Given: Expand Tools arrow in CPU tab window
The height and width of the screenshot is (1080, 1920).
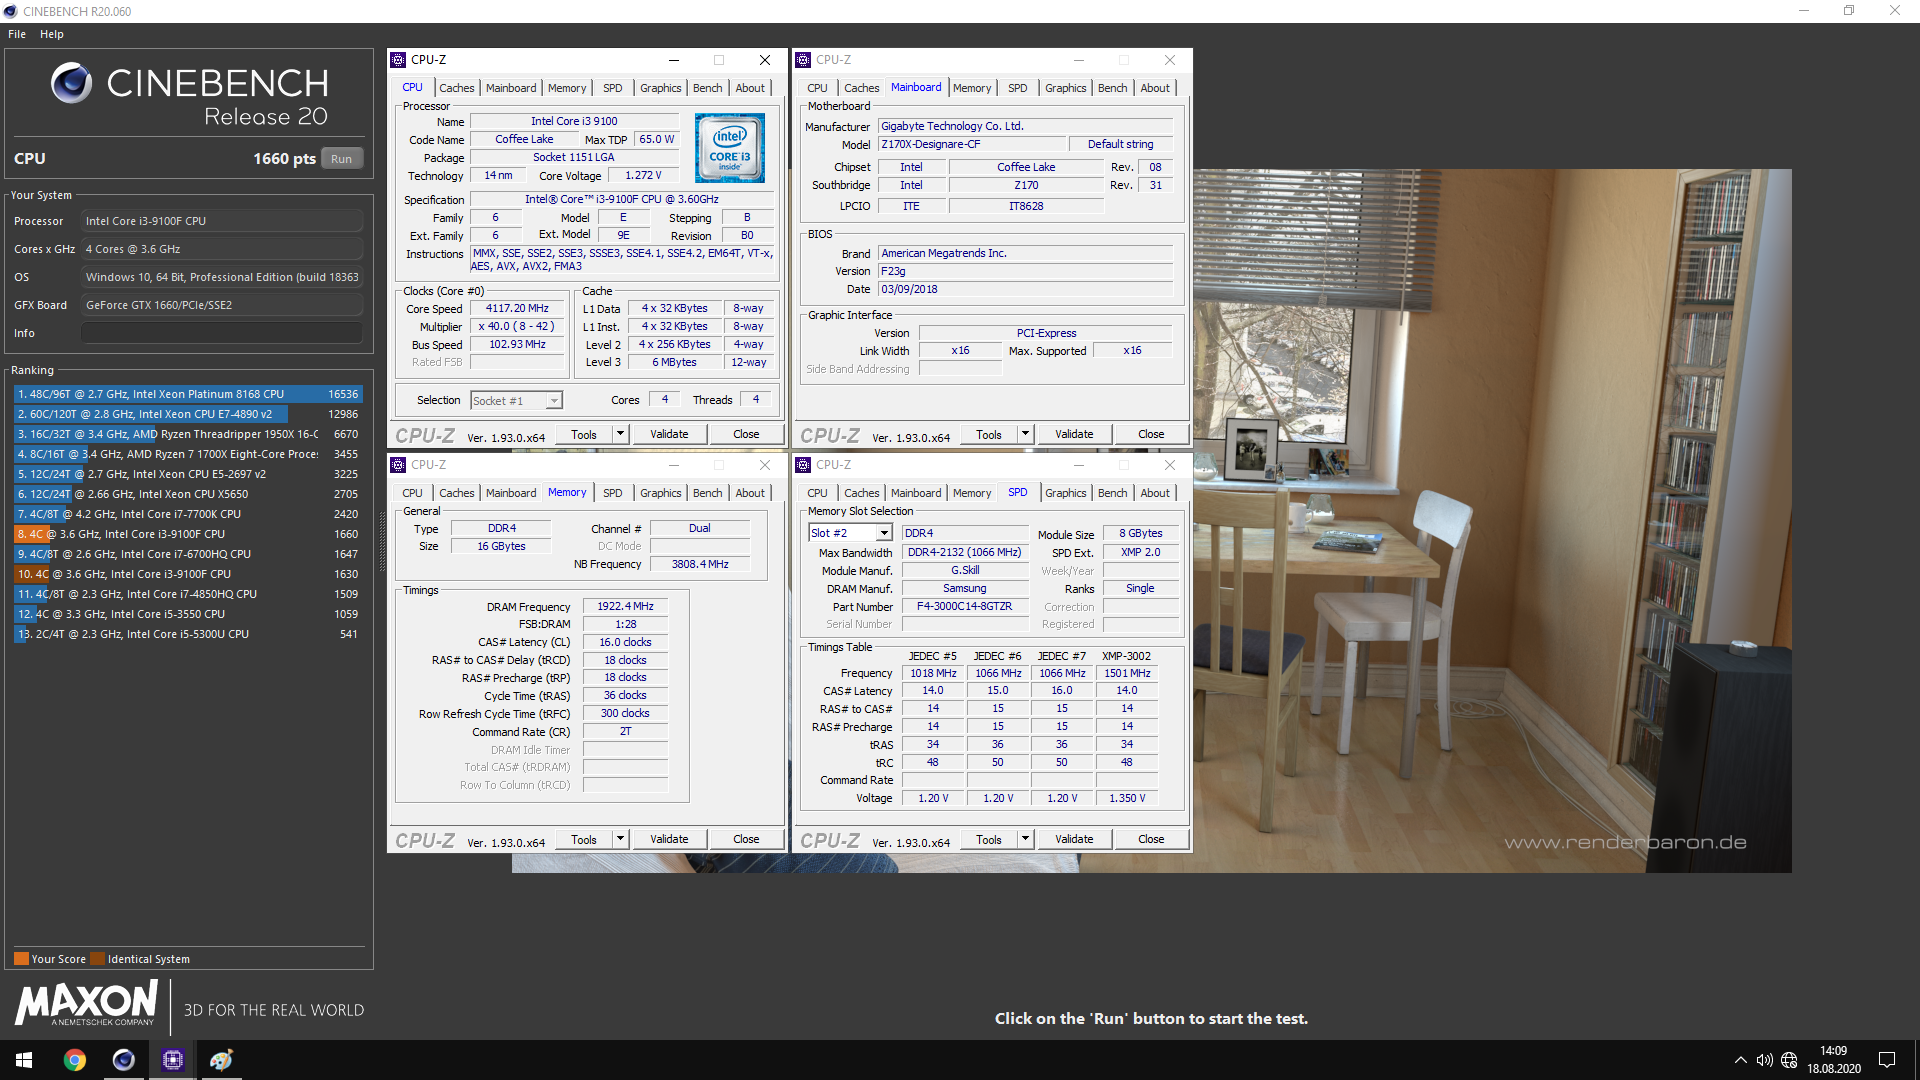Looking at the screenshot, I should pyautogui.click(x=620, y=434).
